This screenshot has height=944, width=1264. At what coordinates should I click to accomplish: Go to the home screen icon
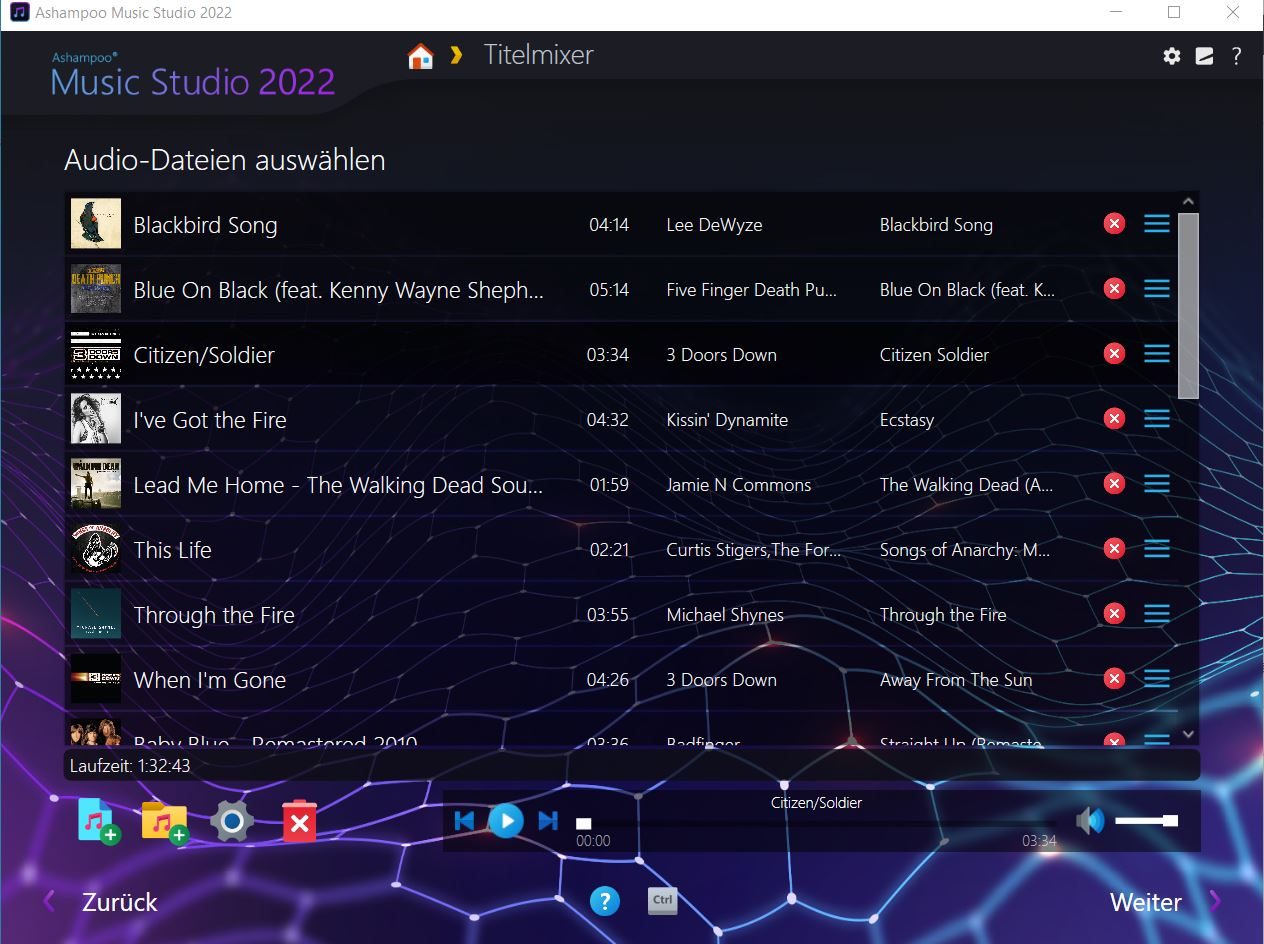(421, 56)
